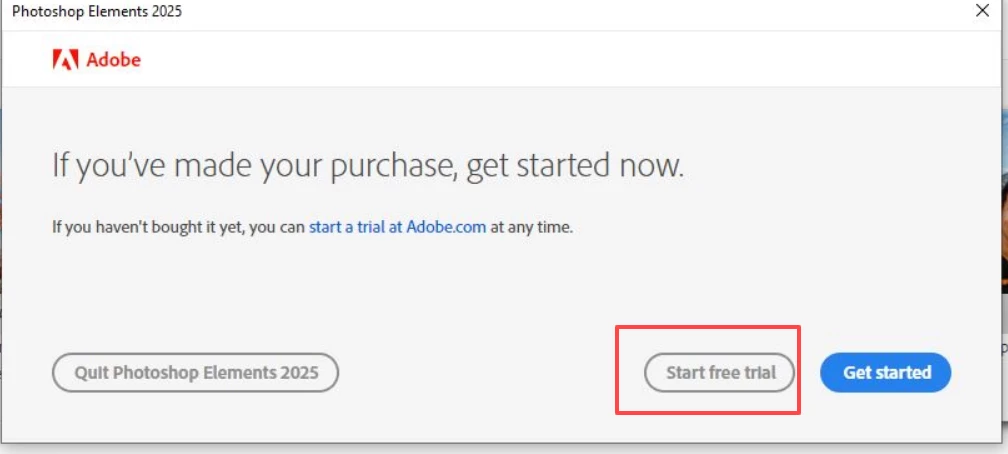Click the "get started now." phrase in the heading
The height and width of the screenshot is (454, 1008).
(575, 166)
